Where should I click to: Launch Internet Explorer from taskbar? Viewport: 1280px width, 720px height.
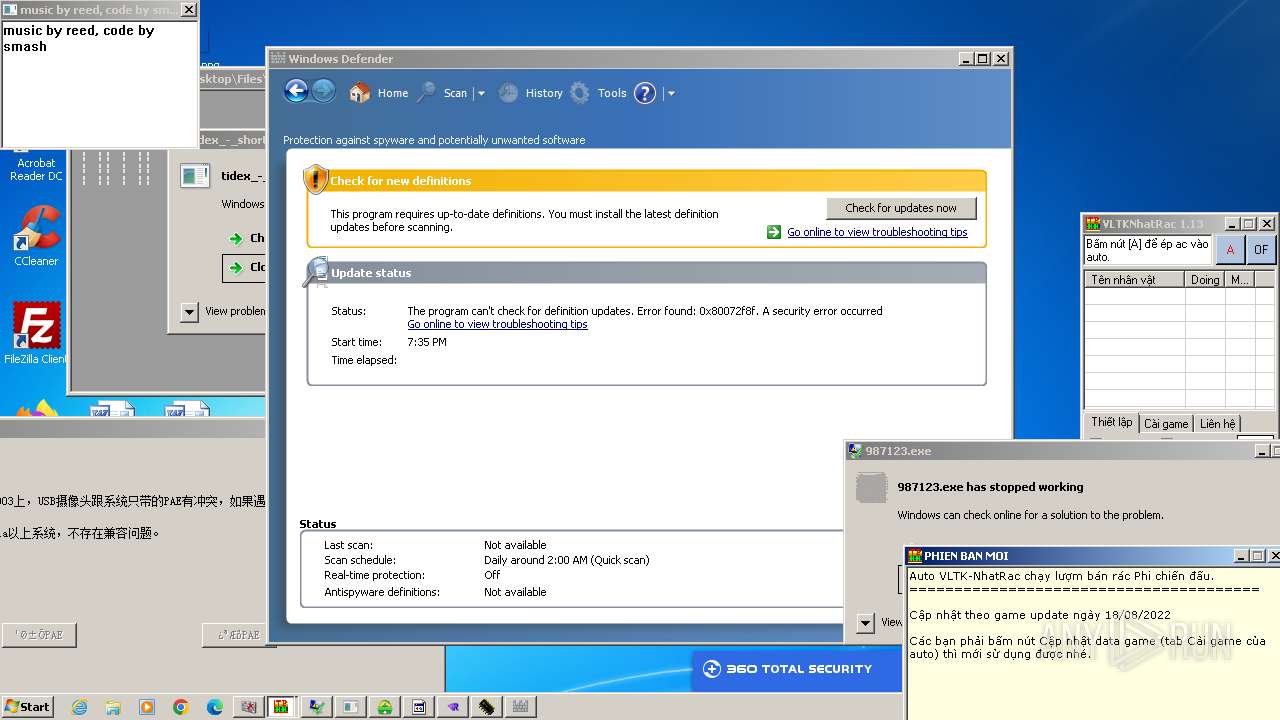[80, 707]
